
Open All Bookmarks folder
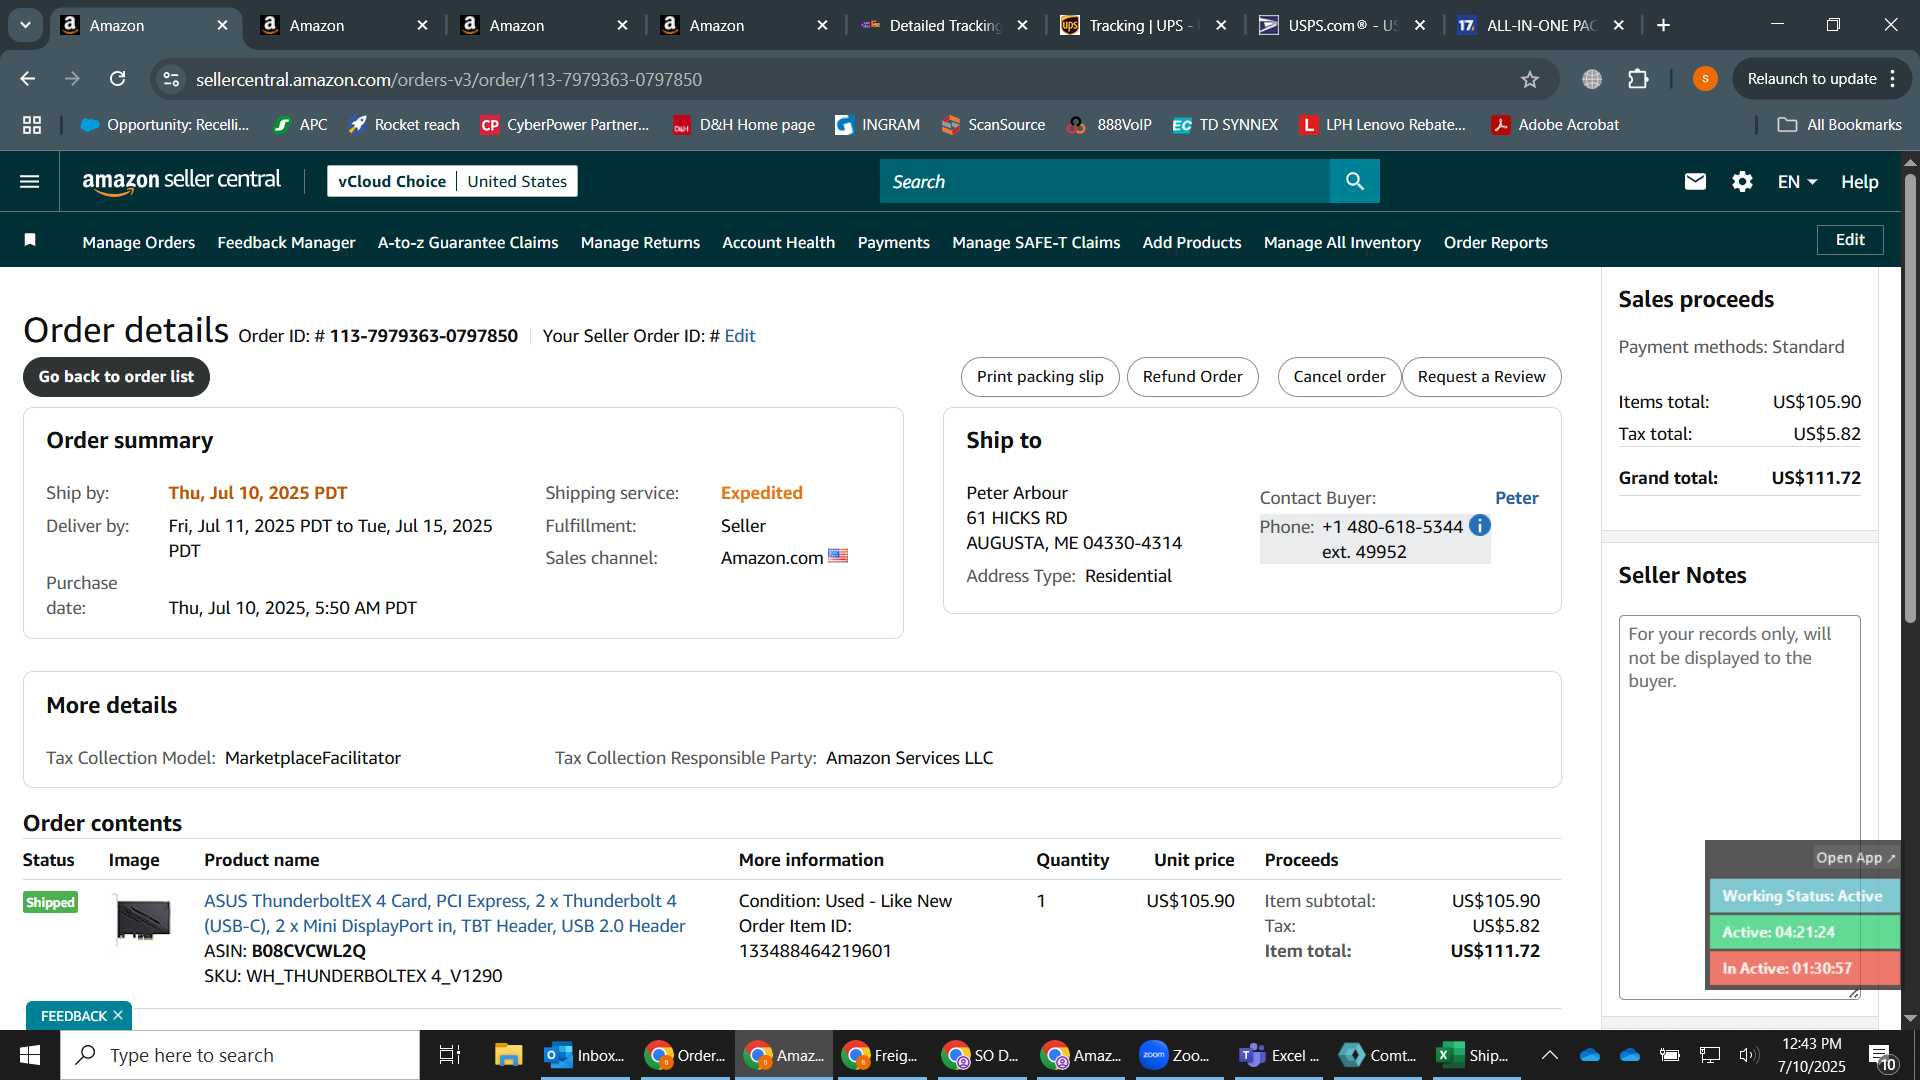(1839, 125)
